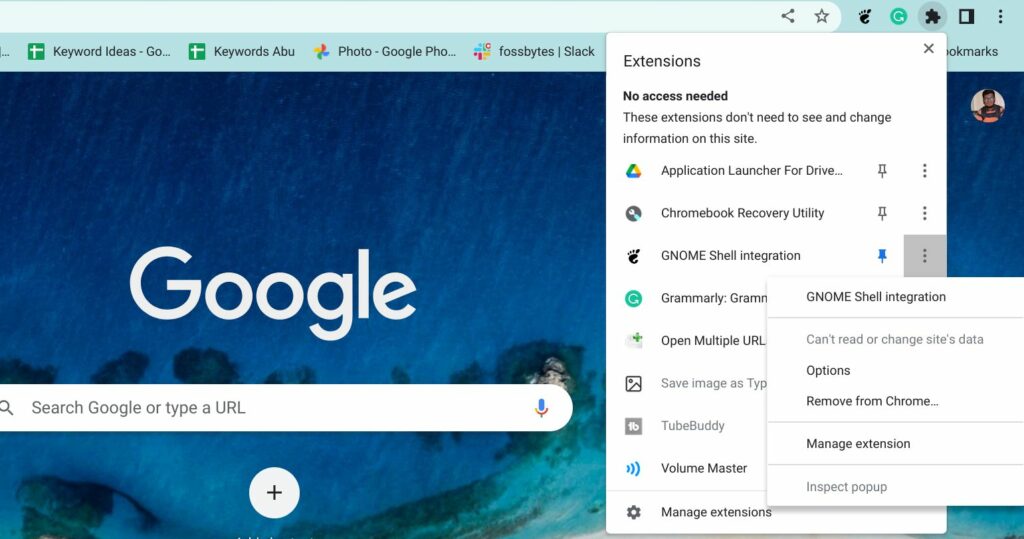Image resolution: width=1024 pixels, height=539 pixels.
Task: Start voice search with the microphone icon
Action: pyautogui.click(x=541, y=408)
